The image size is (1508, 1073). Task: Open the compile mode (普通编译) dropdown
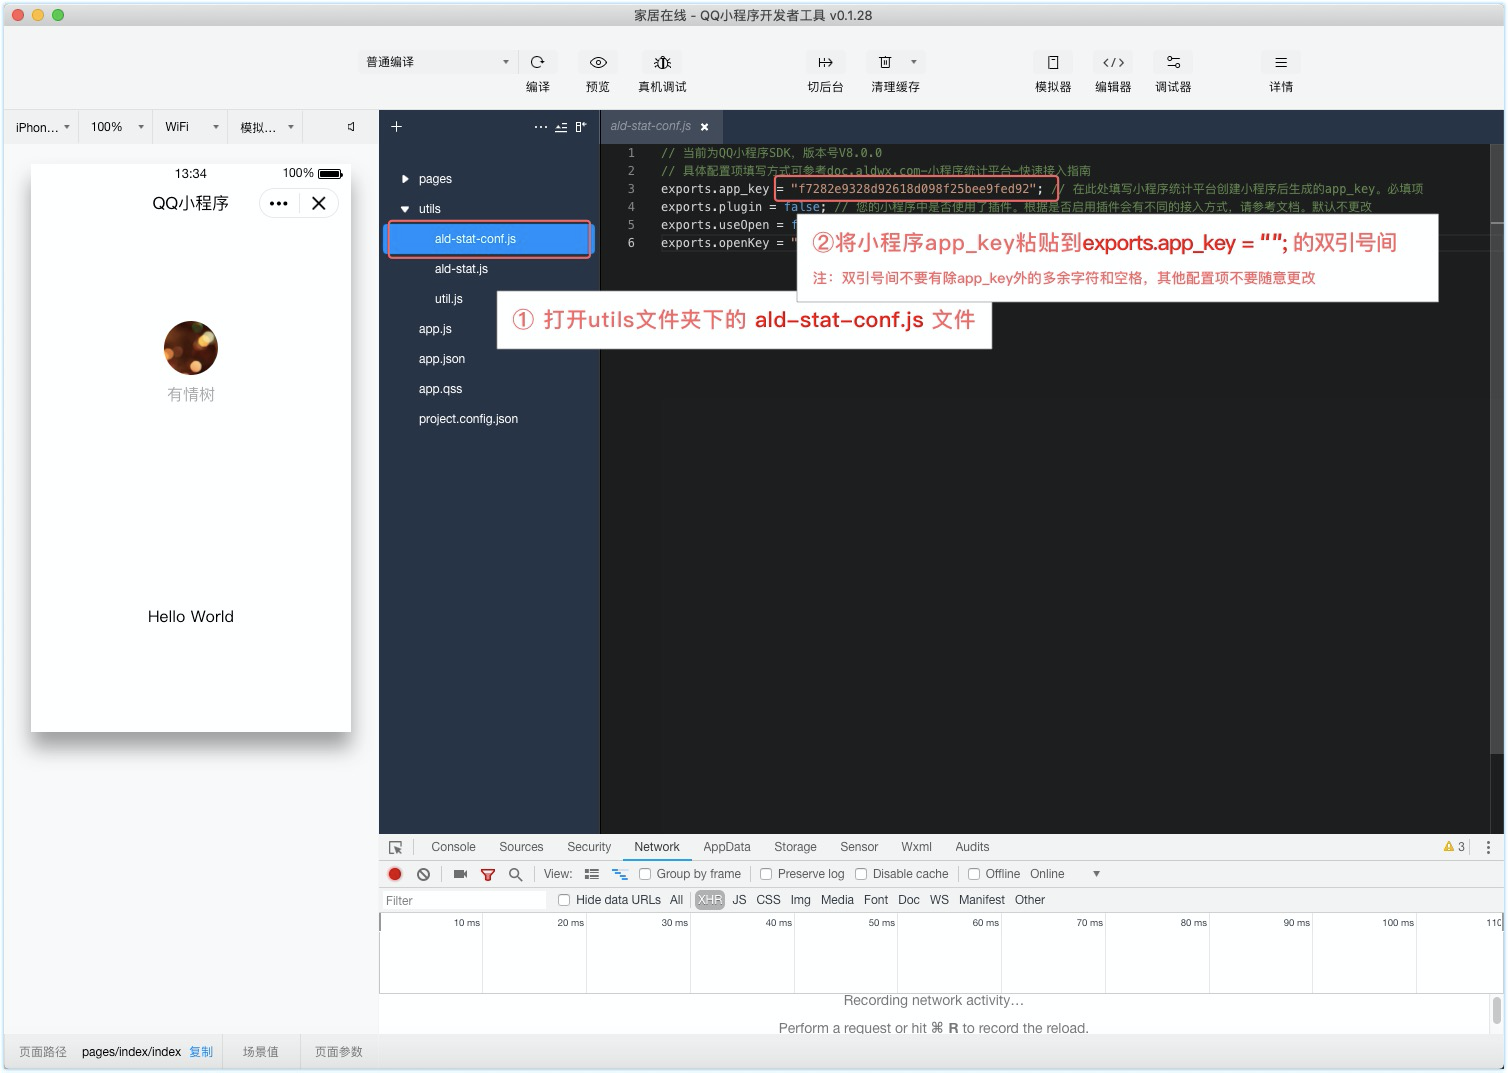(x=437, y=62)
